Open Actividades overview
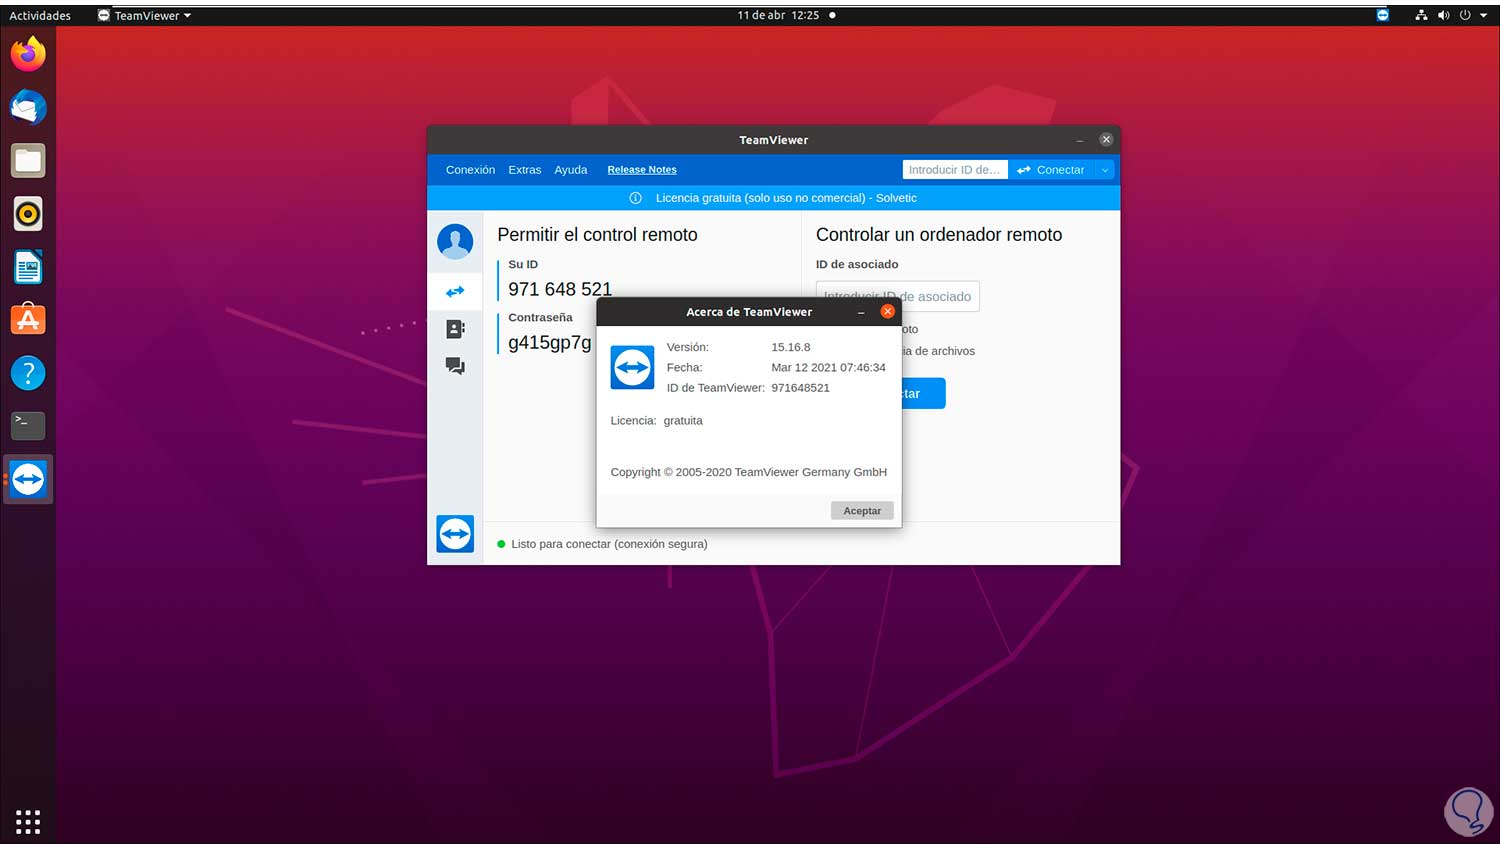The height and width of the screenshot is (849, 1500). (40, 15)
